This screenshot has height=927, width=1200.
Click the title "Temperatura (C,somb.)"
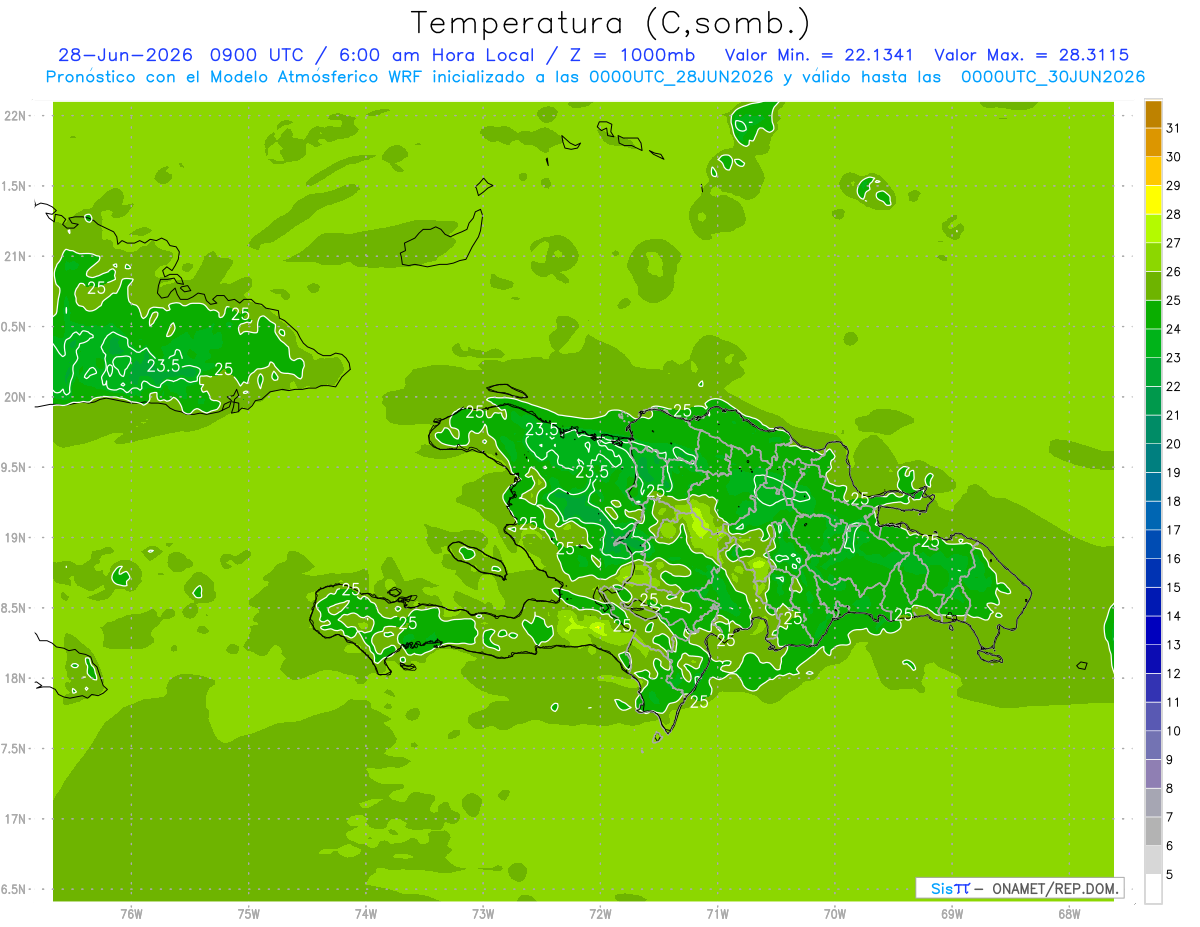[x=610, y=23]
